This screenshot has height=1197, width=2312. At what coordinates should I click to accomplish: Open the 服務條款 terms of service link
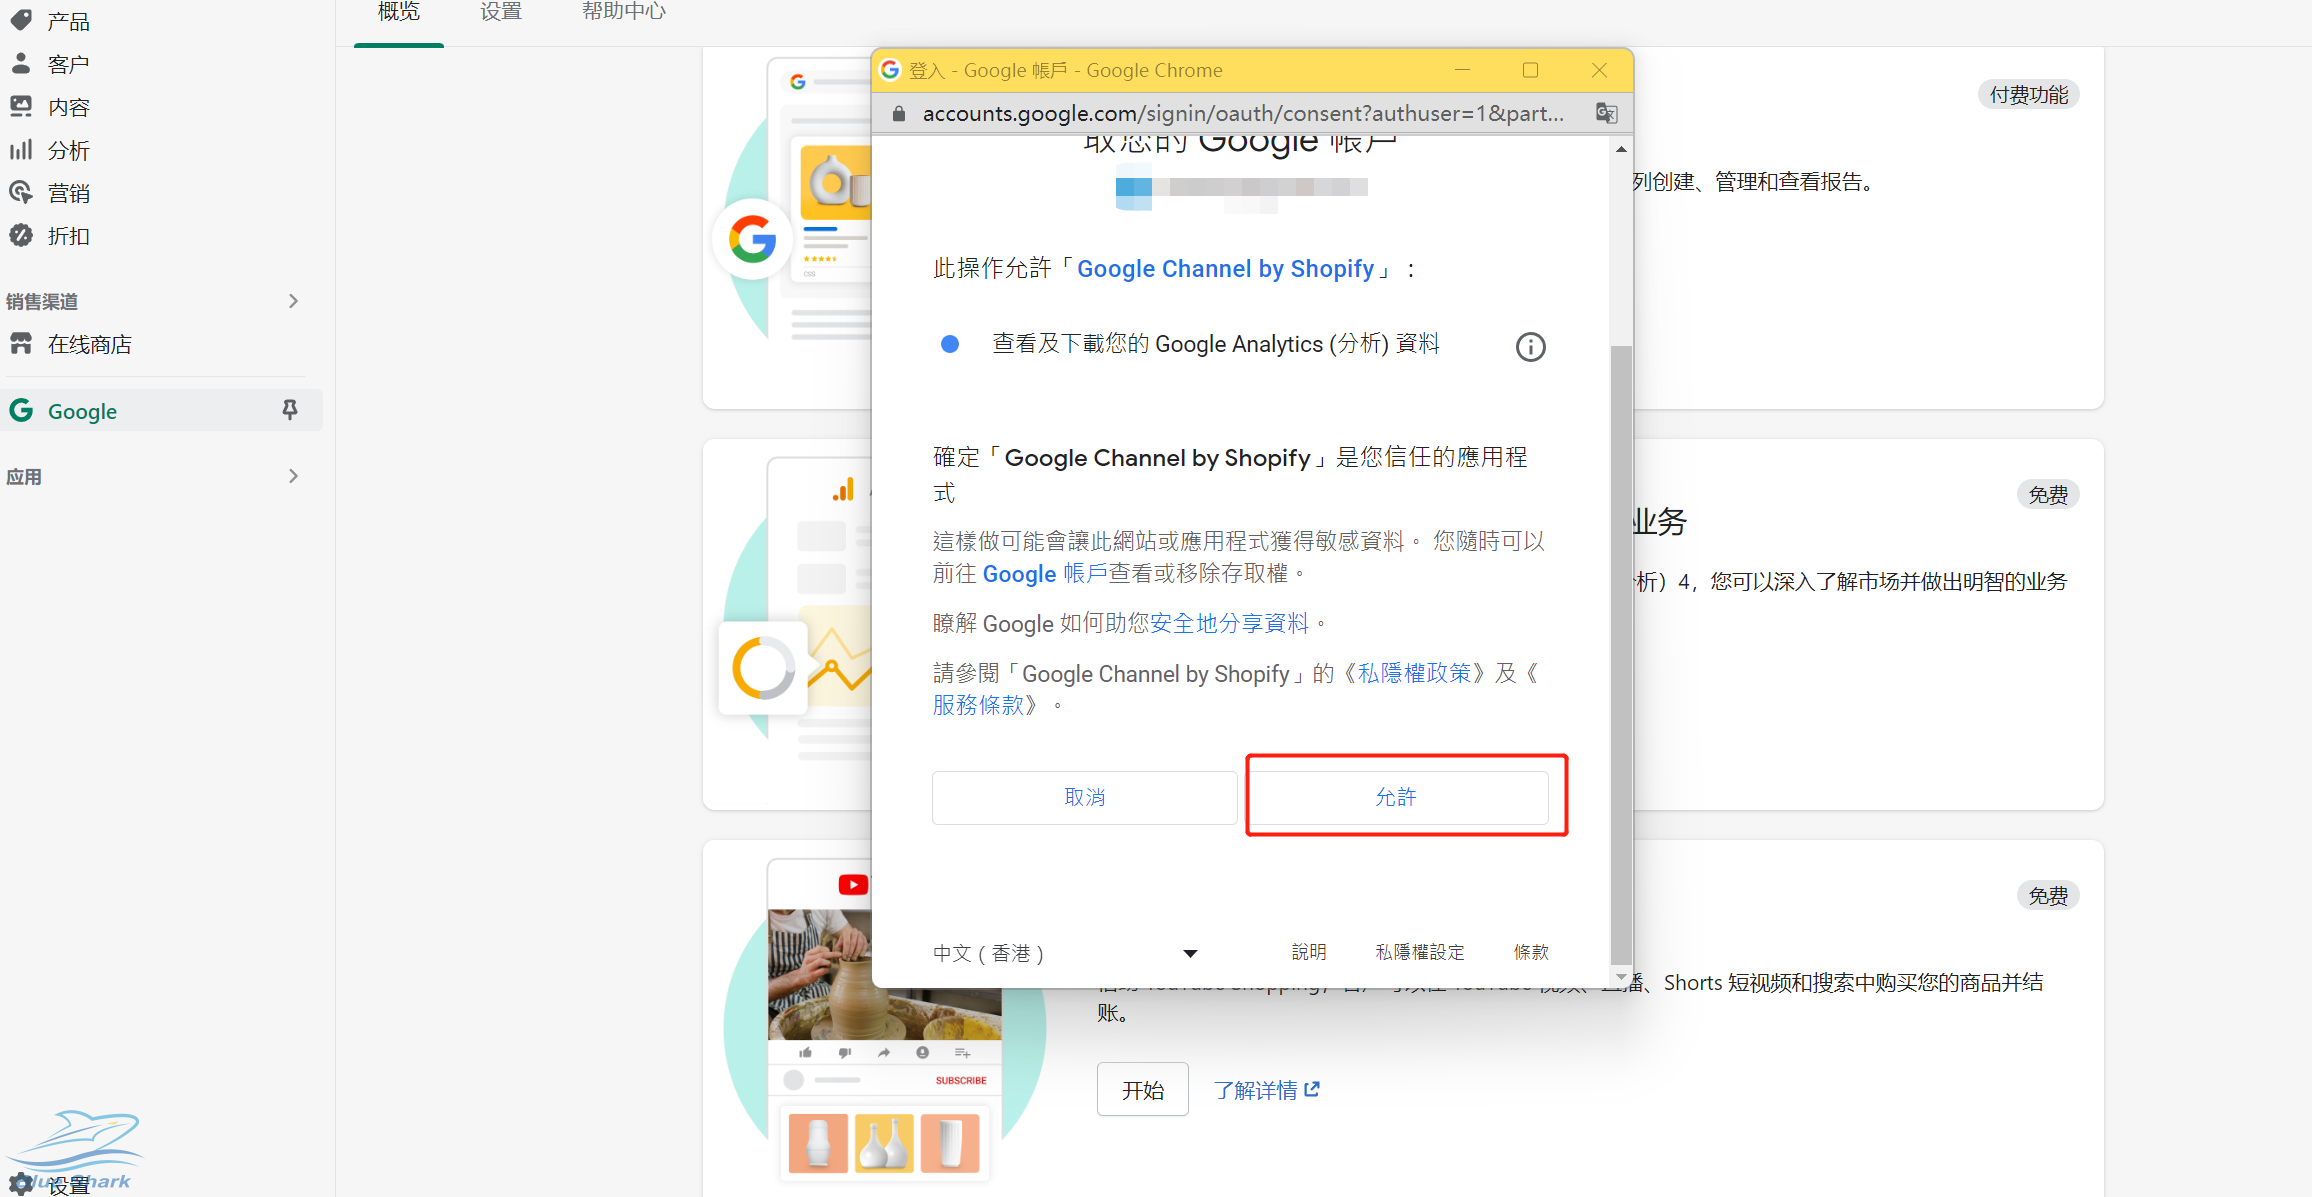click(979, 705)
